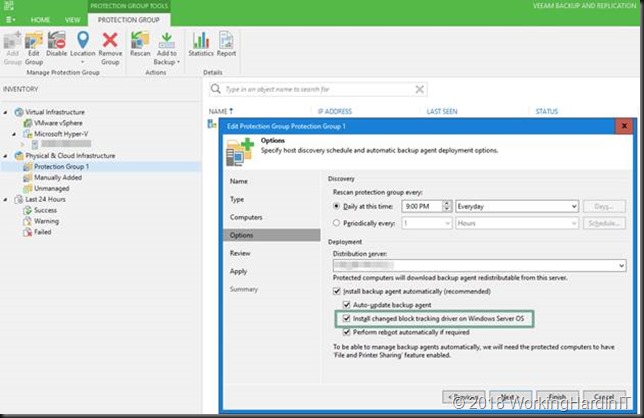This screenshot has width=644, height=418.
Task: Select the Last 24 Hours node icon
Action: pos(19,200)
